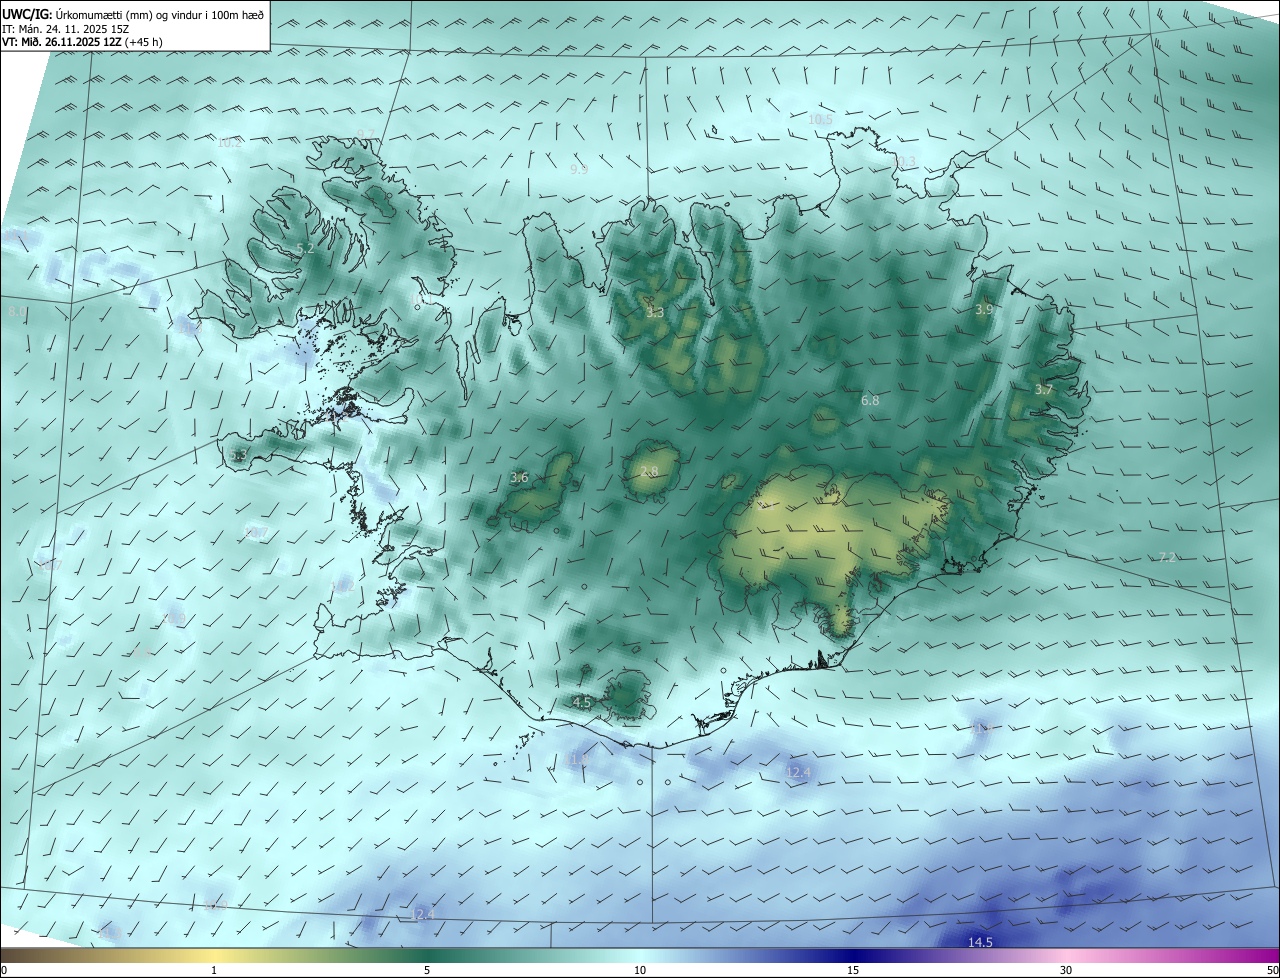Click the bold UWC/IG label in the header

(27, 13)
